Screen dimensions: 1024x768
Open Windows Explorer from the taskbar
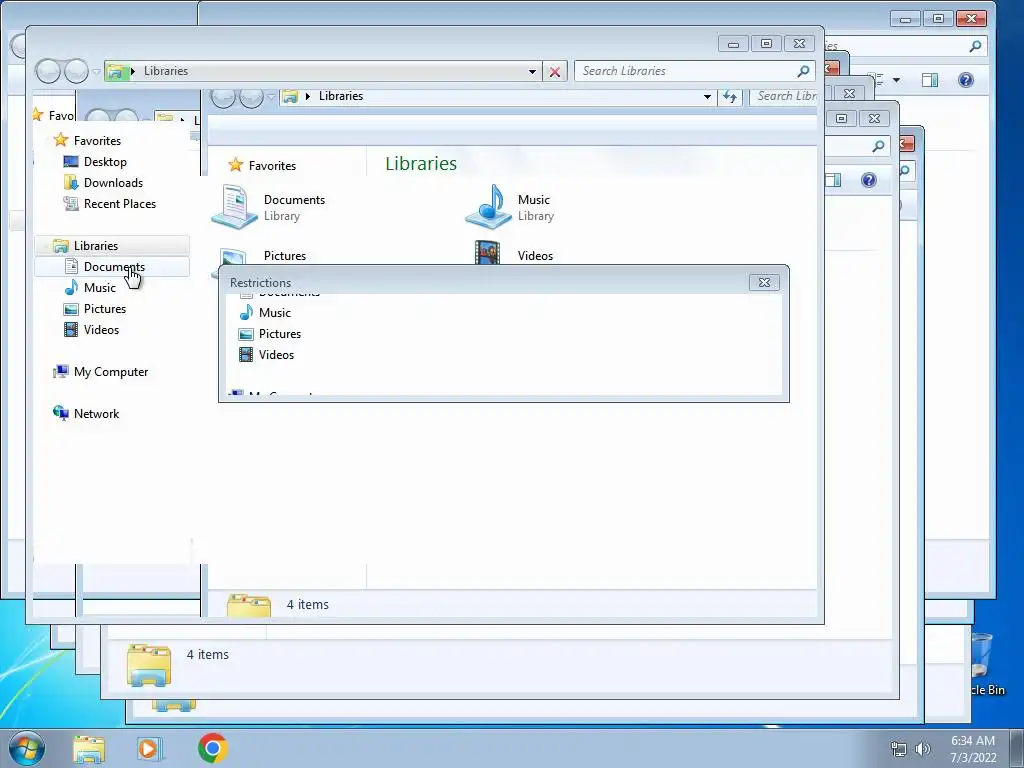tap(89, 749)
